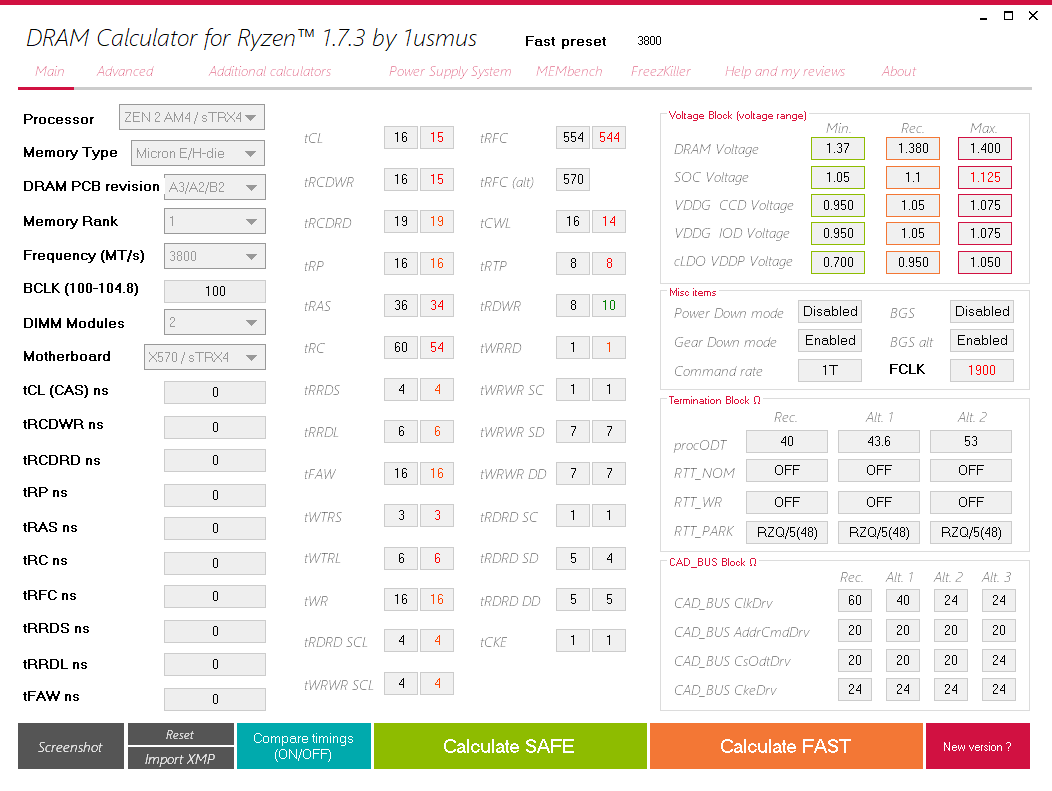Click the tRFC fast value 544
The height and width of the screenshot is (791, 1052).
tap(609, 138)
